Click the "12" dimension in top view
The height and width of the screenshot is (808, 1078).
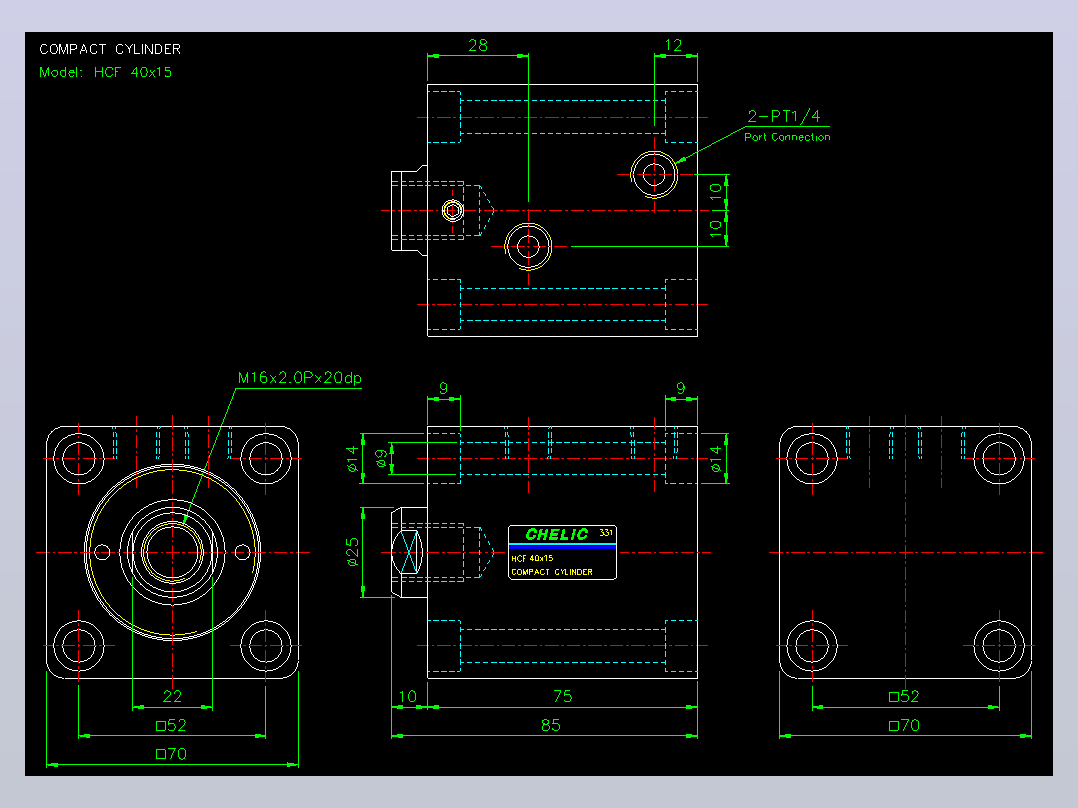pyautogui.click(x=673, y=45)
